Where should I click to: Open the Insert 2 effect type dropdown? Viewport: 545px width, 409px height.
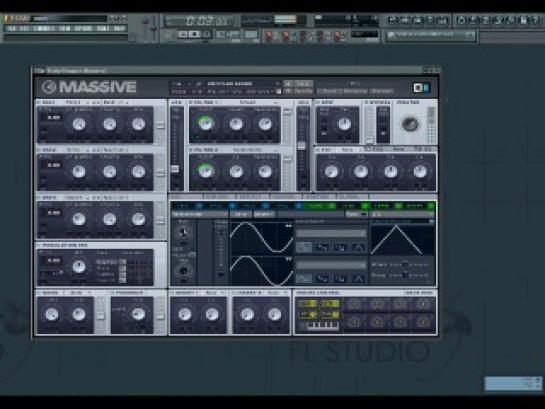pos(277,293)
